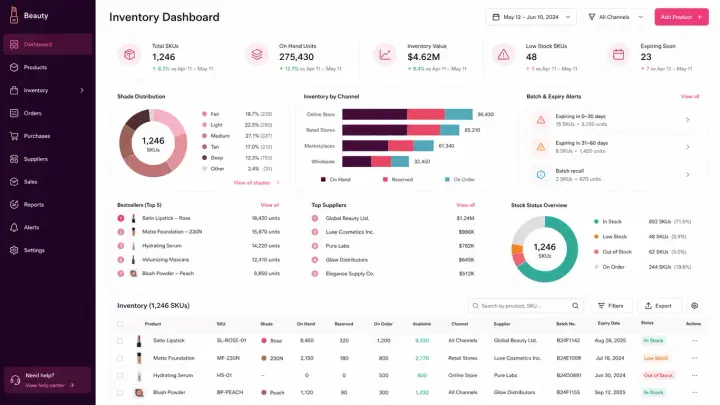Click the Purchases cart icon in sidebar
The width and height of the screenshot is (720, 405).
click(x=14, y=136)
